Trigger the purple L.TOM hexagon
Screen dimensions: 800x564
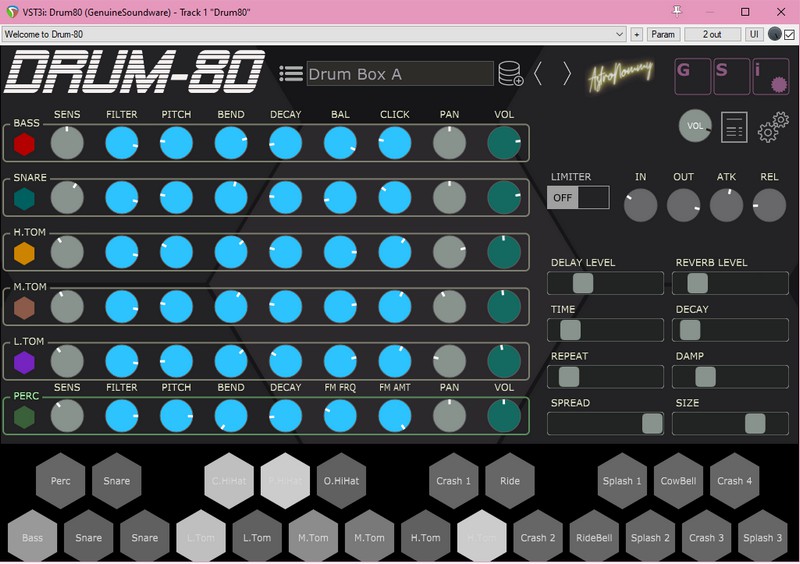24,362
